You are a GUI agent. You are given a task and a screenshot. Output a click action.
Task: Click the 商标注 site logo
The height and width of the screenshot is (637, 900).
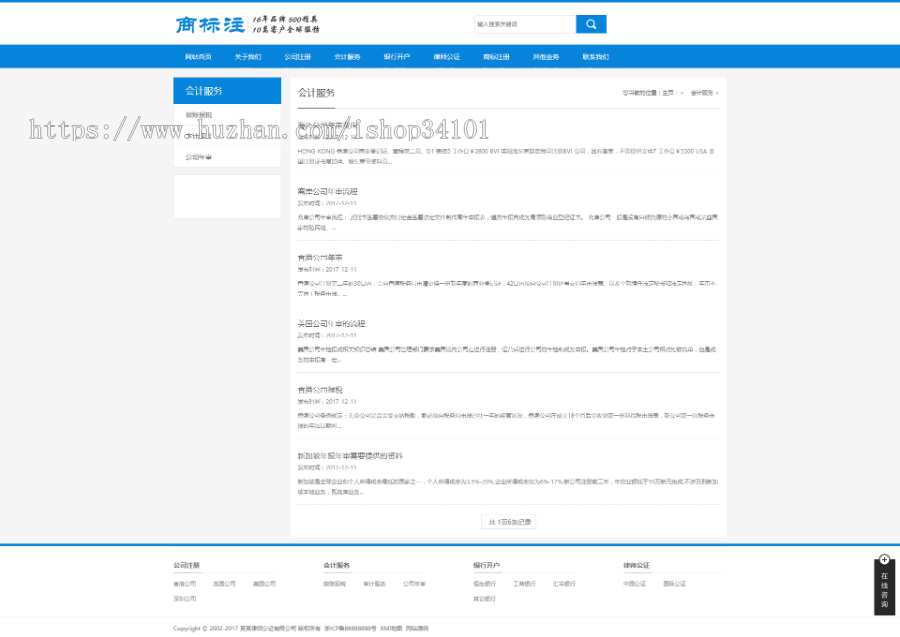pos(210,25)
